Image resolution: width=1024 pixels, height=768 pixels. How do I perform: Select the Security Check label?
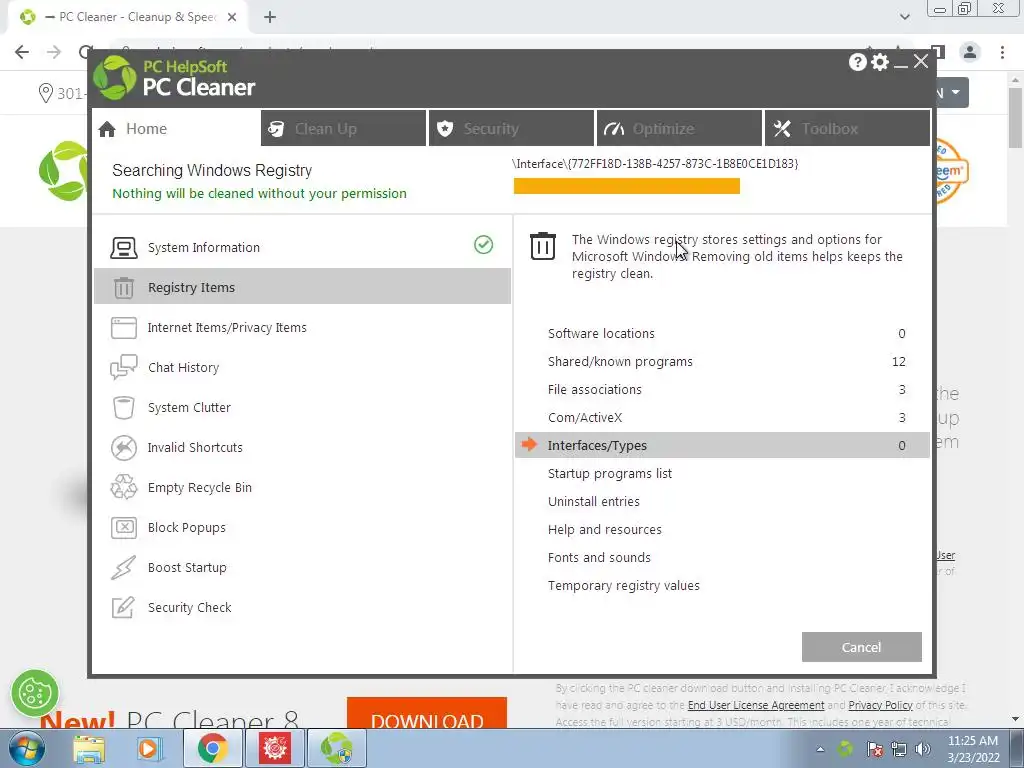189,607
